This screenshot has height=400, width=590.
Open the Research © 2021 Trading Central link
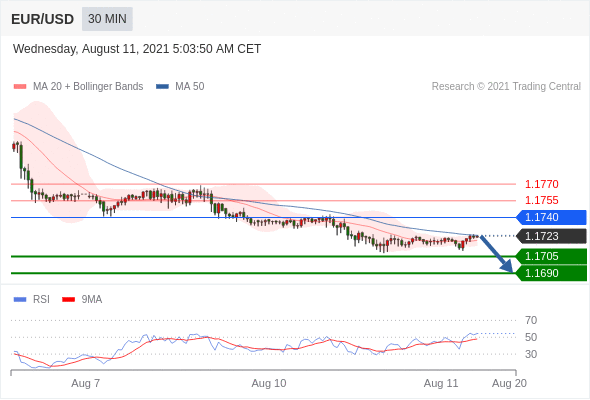(x=506, y=87)
